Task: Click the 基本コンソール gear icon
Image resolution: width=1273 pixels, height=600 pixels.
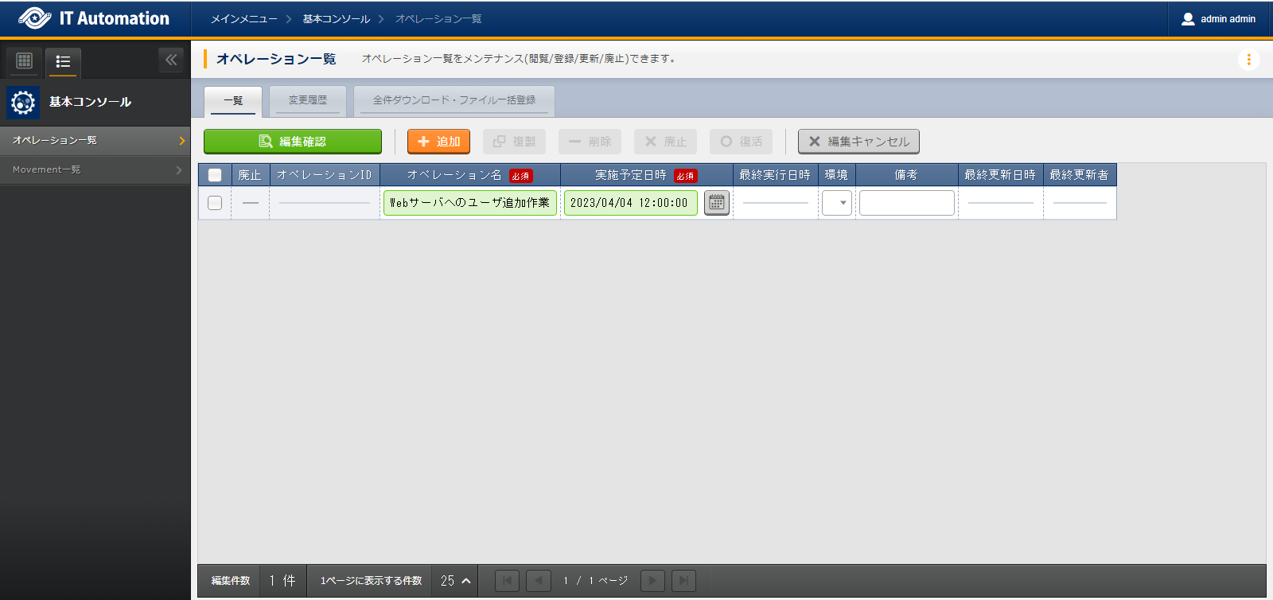Action: (22, 101)
